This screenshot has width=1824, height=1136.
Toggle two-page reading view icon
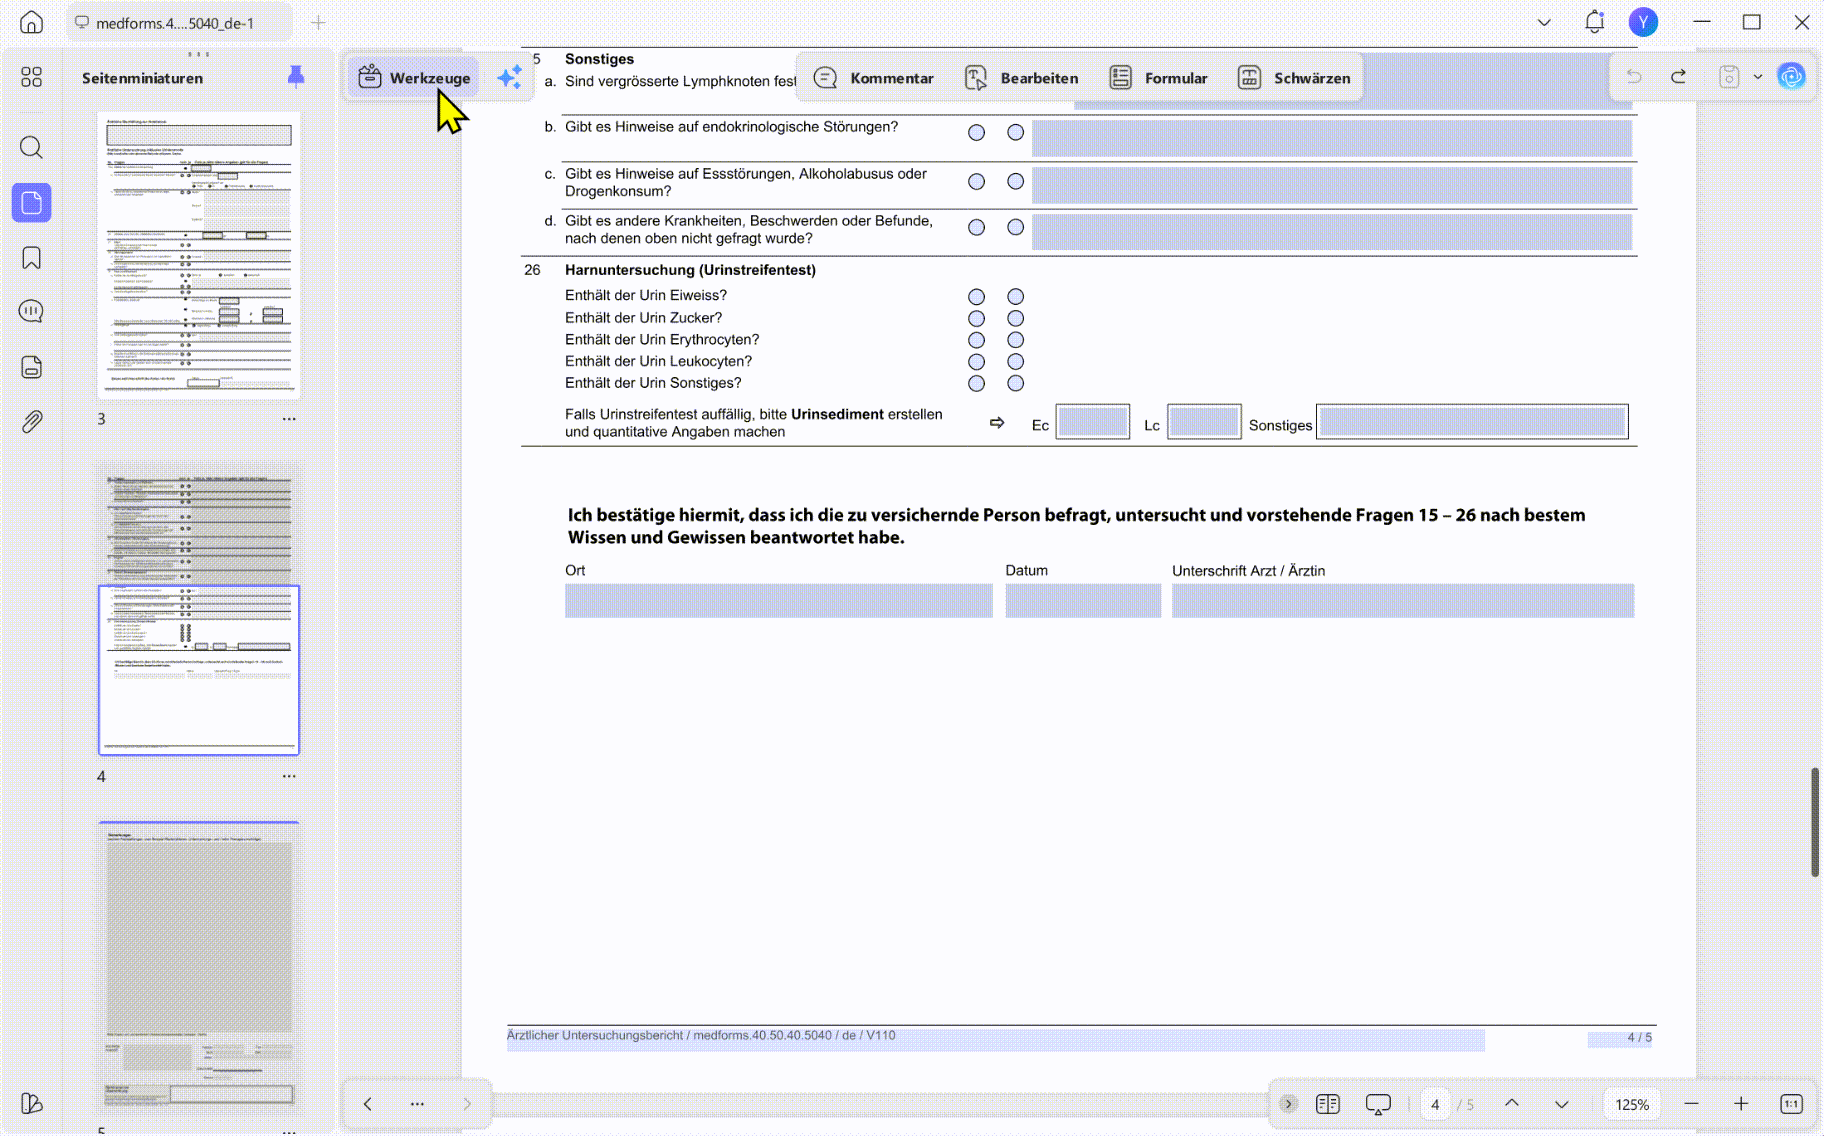pyautogui.click(x=1328, y=1104)
